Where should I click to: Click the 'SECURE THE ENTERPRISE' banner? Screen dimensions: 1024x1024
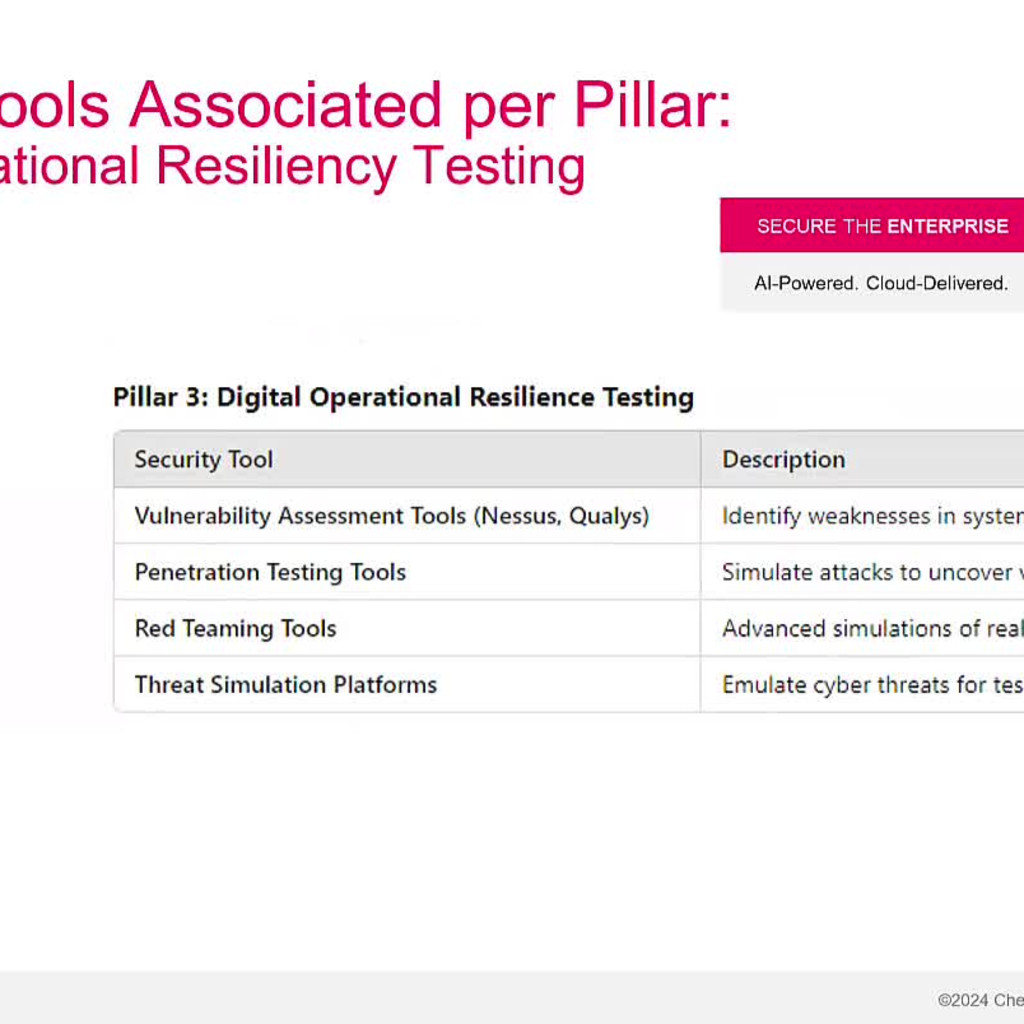[x=880, y=226]
